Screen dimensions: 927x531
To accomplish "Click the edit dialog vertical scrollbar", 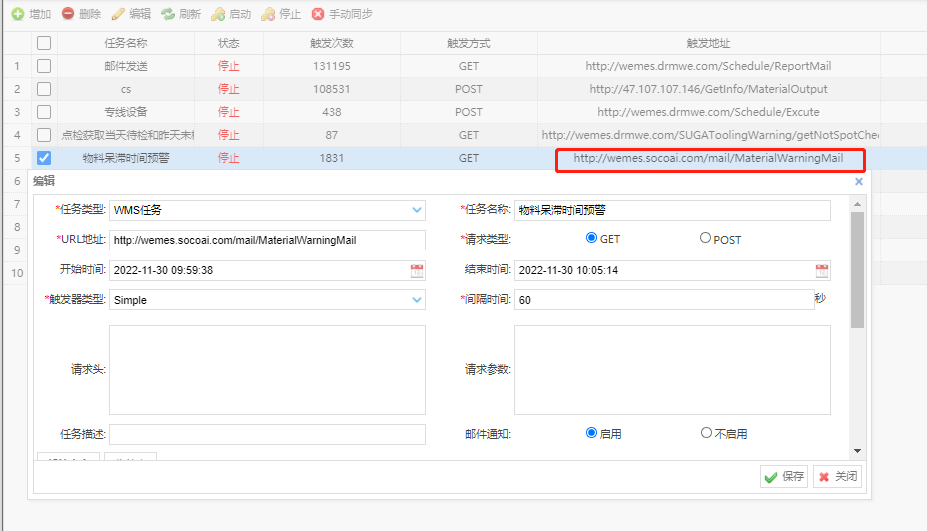I will point(857,270).
